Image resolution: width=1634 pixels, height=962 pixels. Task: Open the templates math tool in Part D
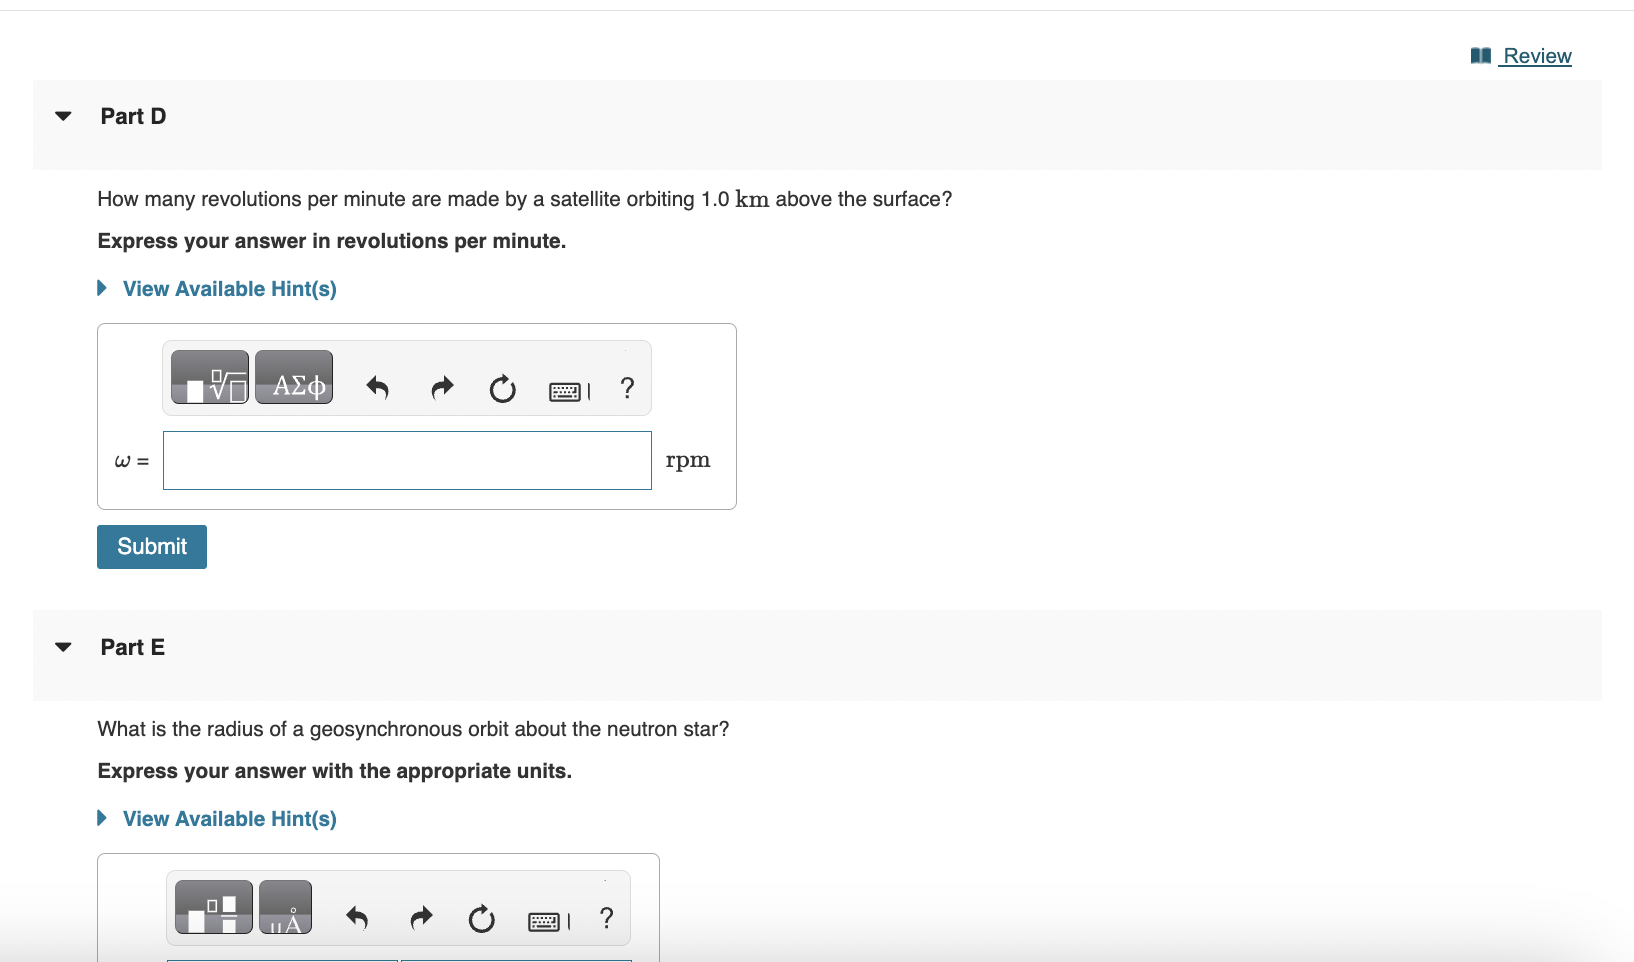pyautogui.click(x=210, y=377)
